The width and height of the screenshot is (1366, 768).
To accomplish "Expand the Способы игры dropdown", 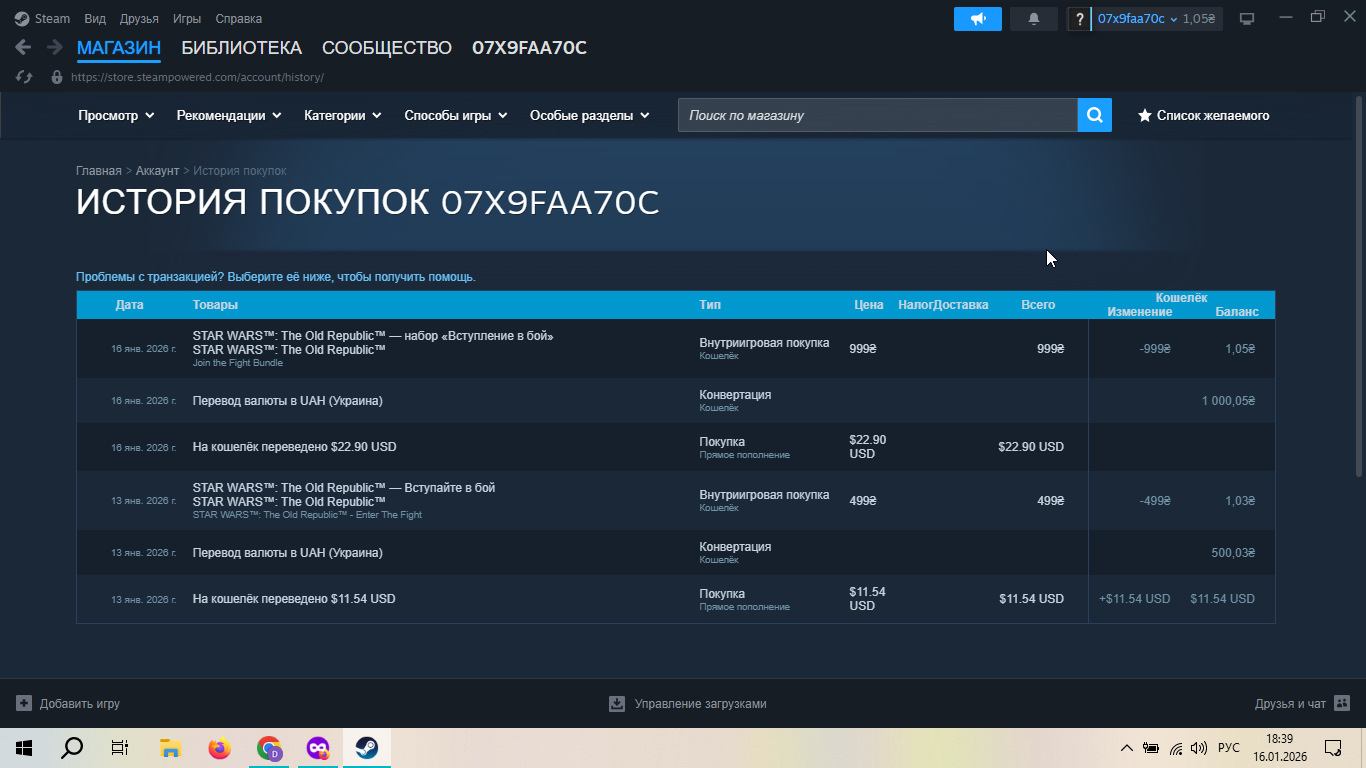I will tap(456, 115).
